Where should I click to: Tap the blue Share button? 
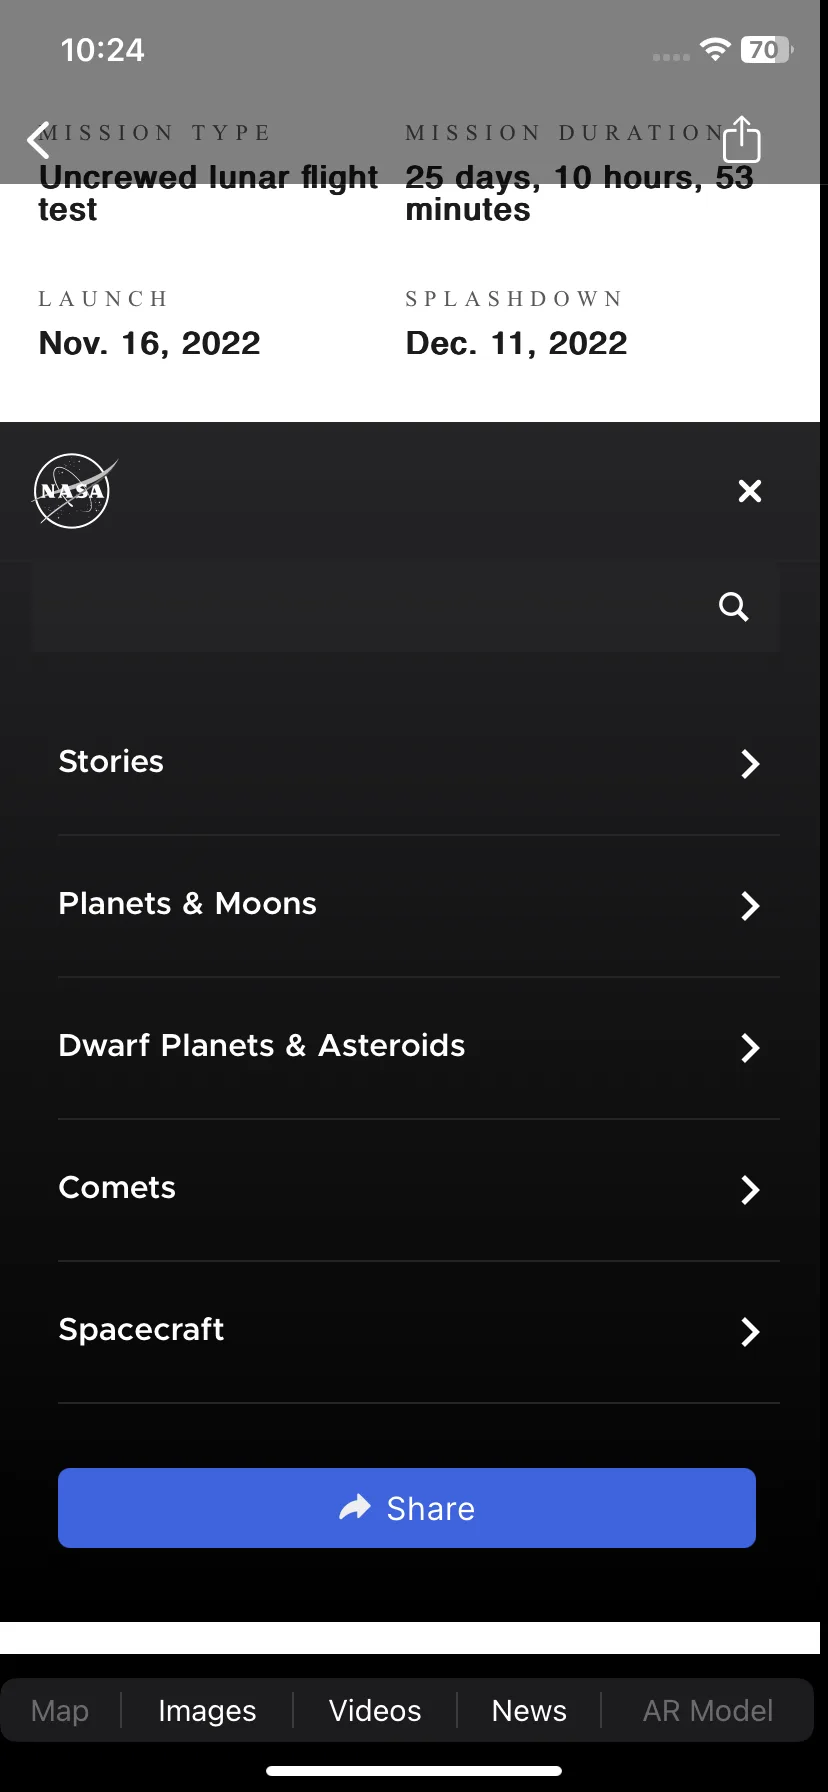coord(407,1508)
